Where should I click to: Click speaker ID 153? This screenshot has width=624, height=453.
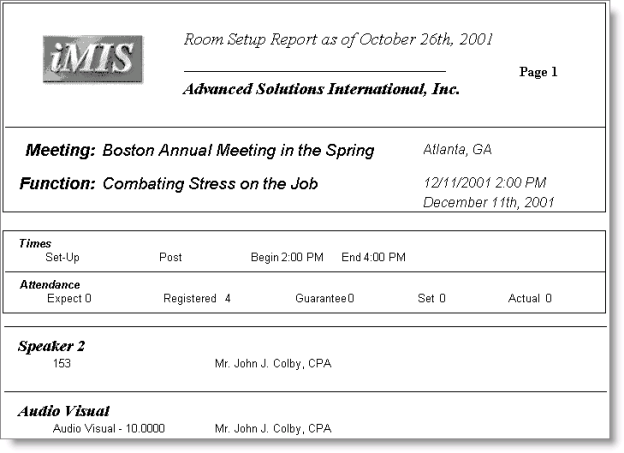coord(61,363)
